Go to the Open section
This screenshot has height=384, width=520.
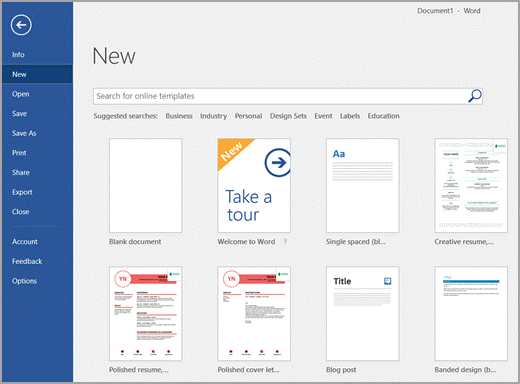point(21,94)
